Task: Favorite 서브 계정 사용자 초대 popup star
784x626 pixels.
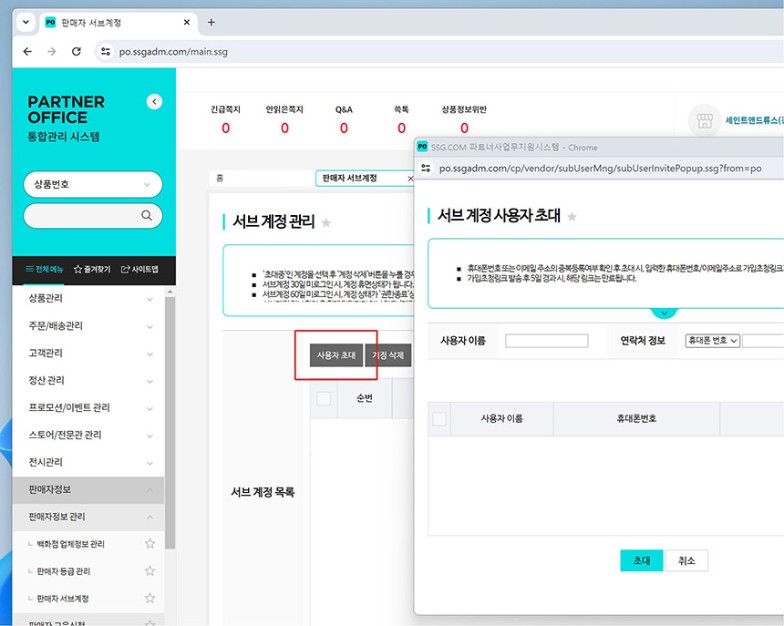Action: pos(572,216)
